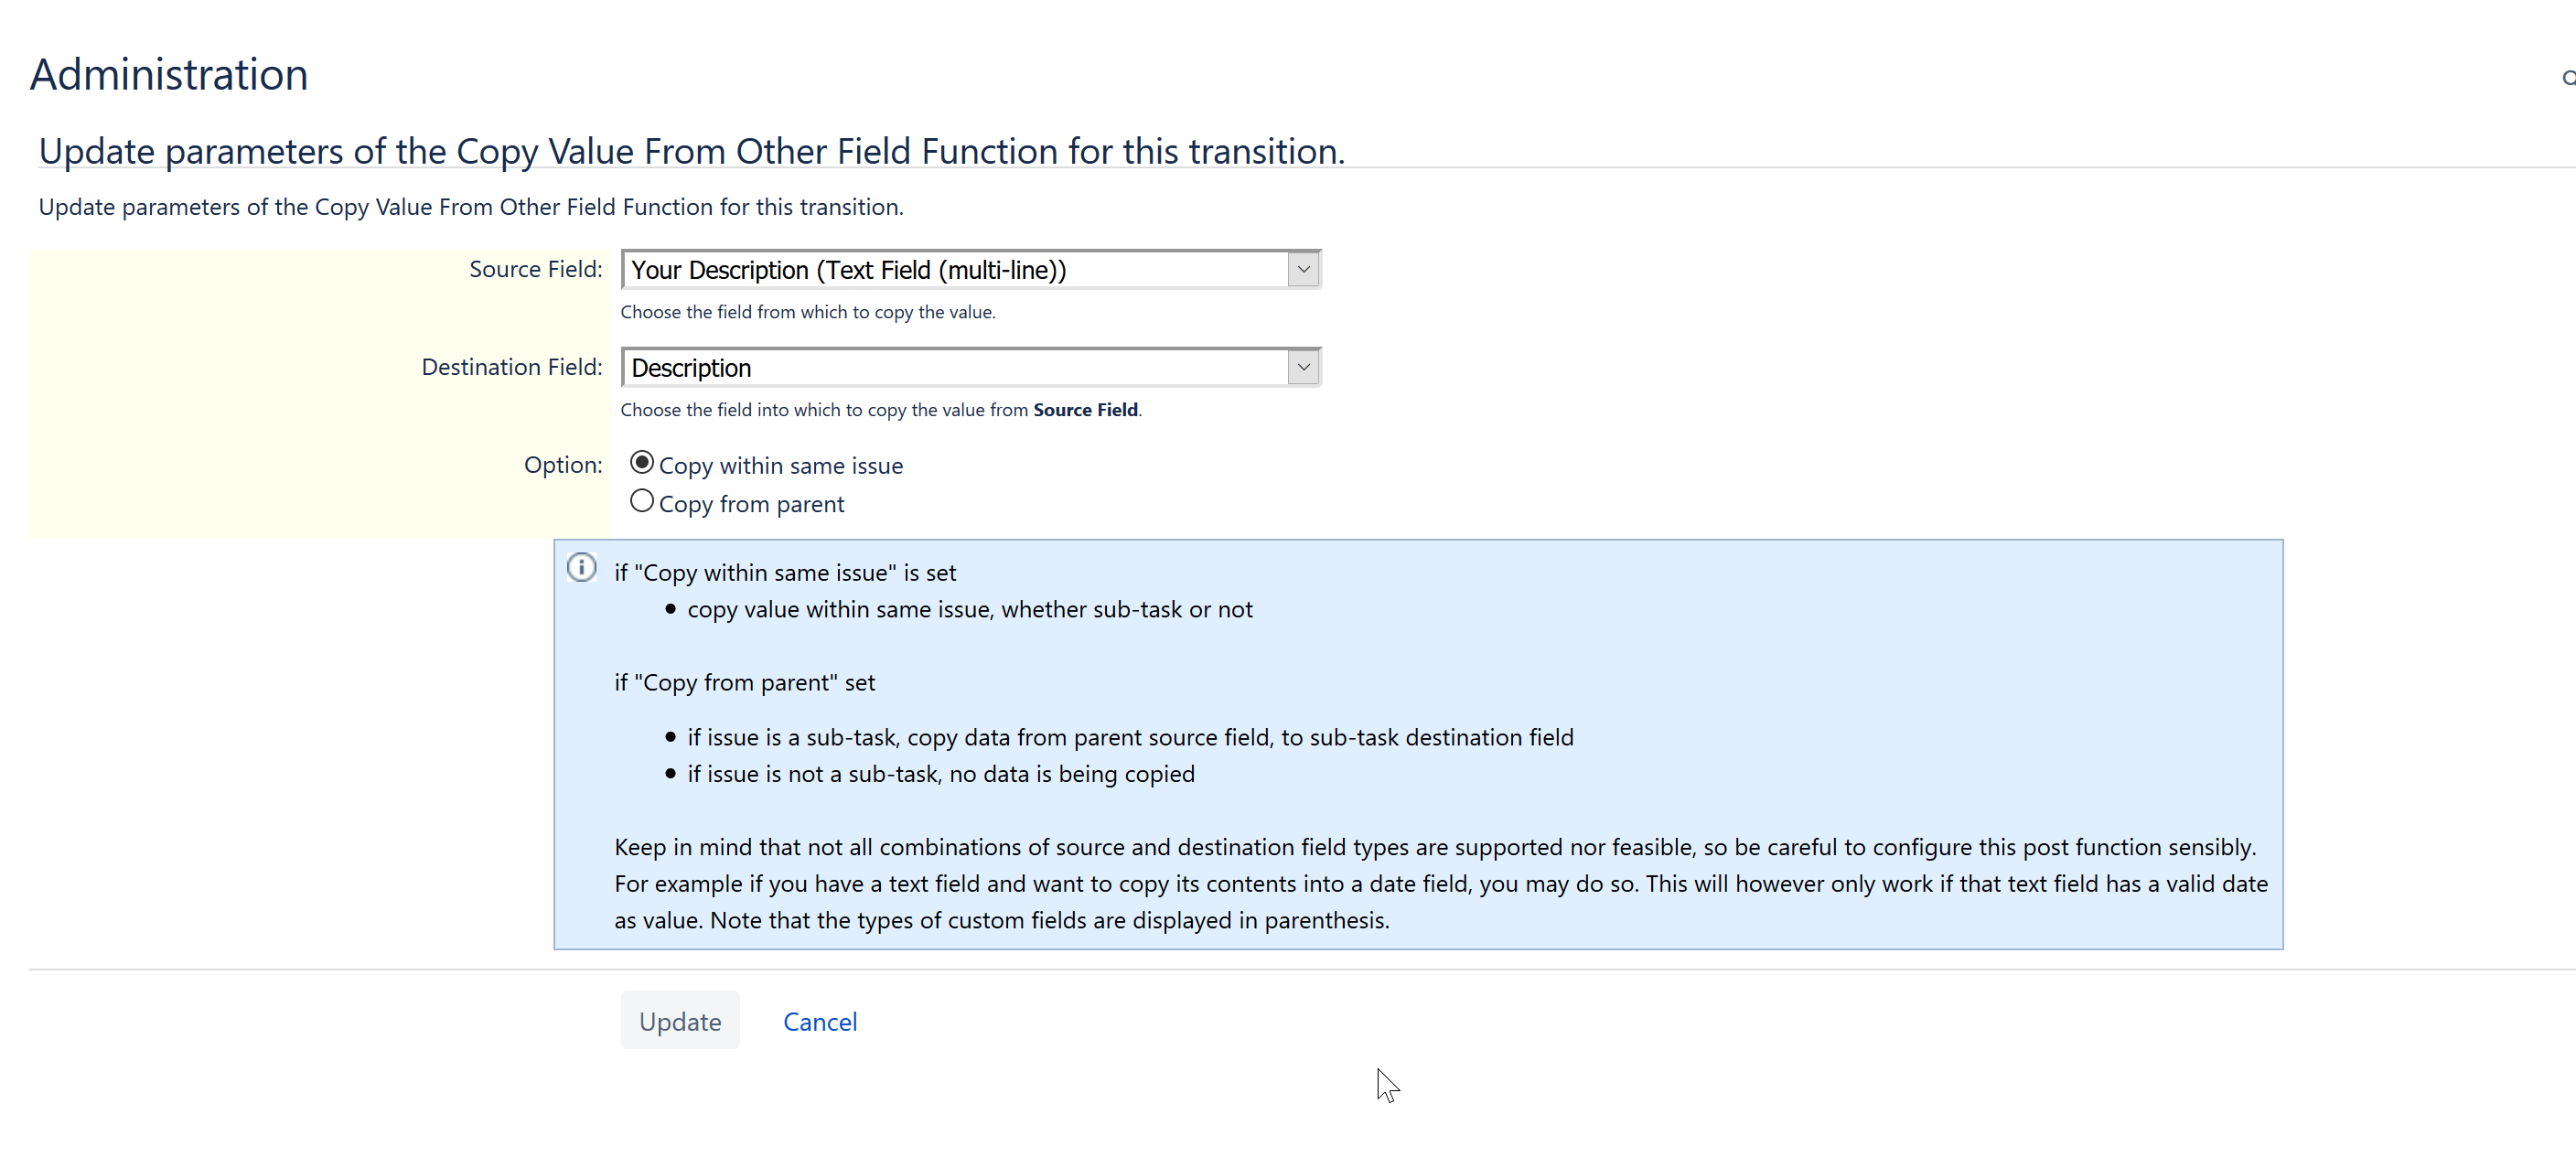
Task: Click the Cancel link
Action: [819, 1021]
